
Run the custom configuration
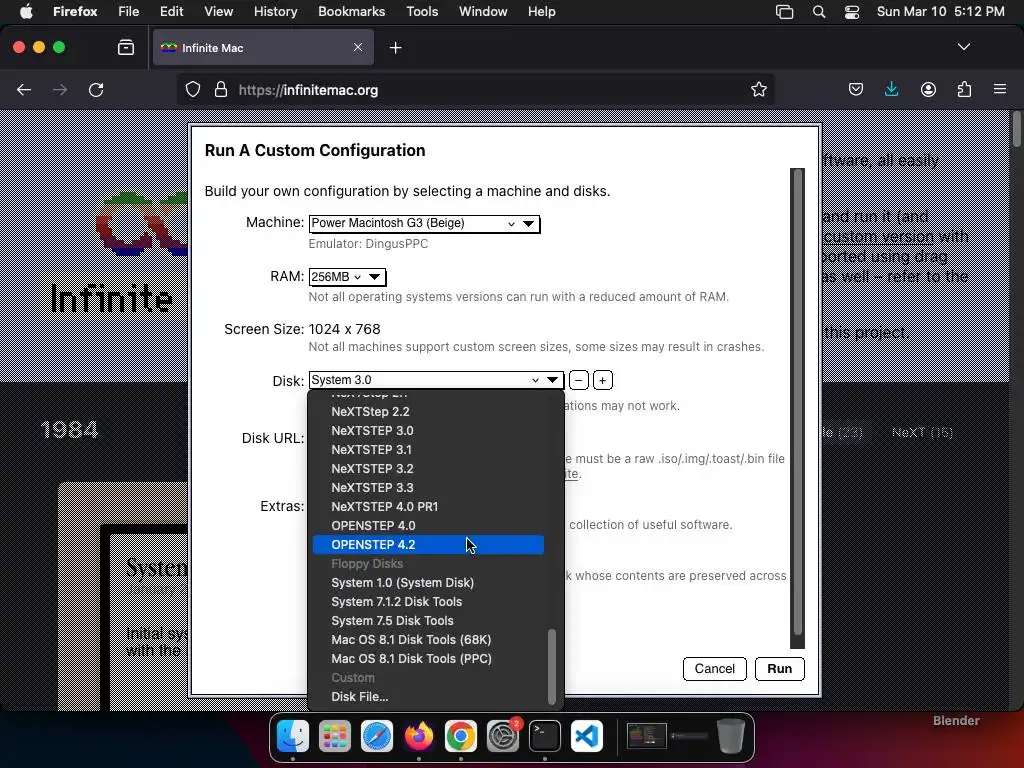tap(780, 669)
